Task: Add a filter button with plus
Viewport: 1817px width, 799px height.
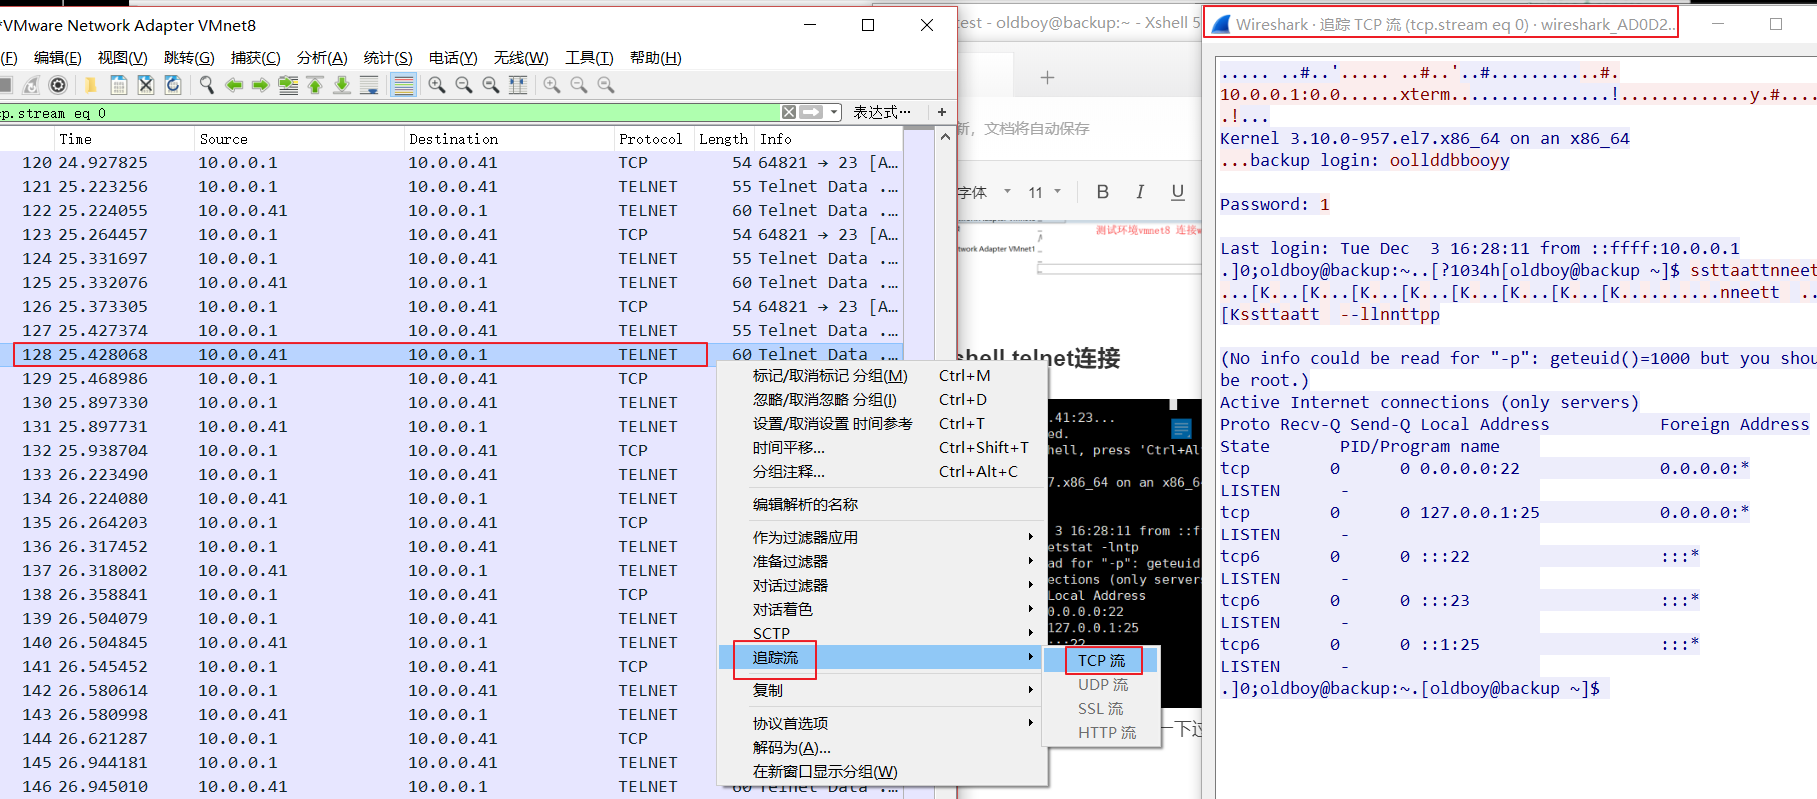Action: point(941,112)
